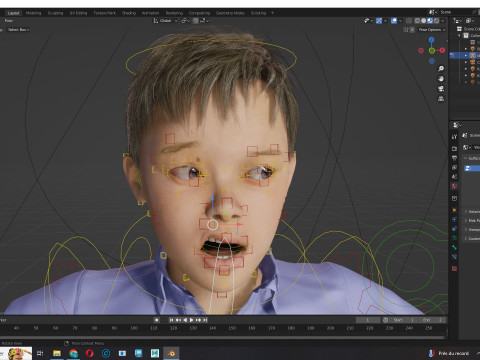480x360 pixels.
Task: Switch to solid viewport shading
Action: tap(424, 21)
